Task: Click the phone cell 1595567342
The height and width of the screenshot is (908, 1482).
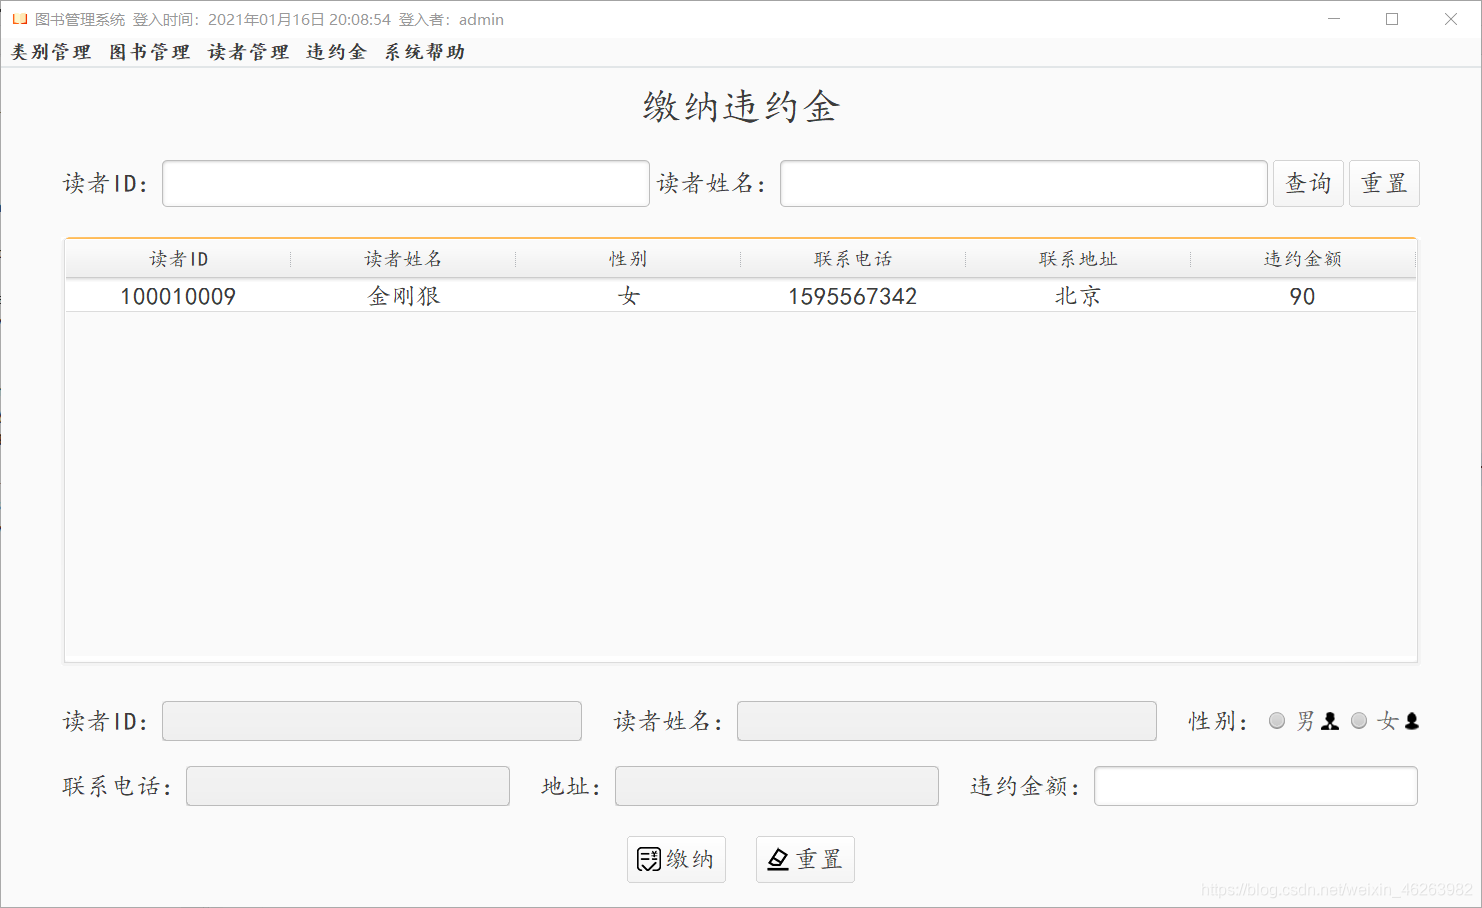Action: coord(853,296)
